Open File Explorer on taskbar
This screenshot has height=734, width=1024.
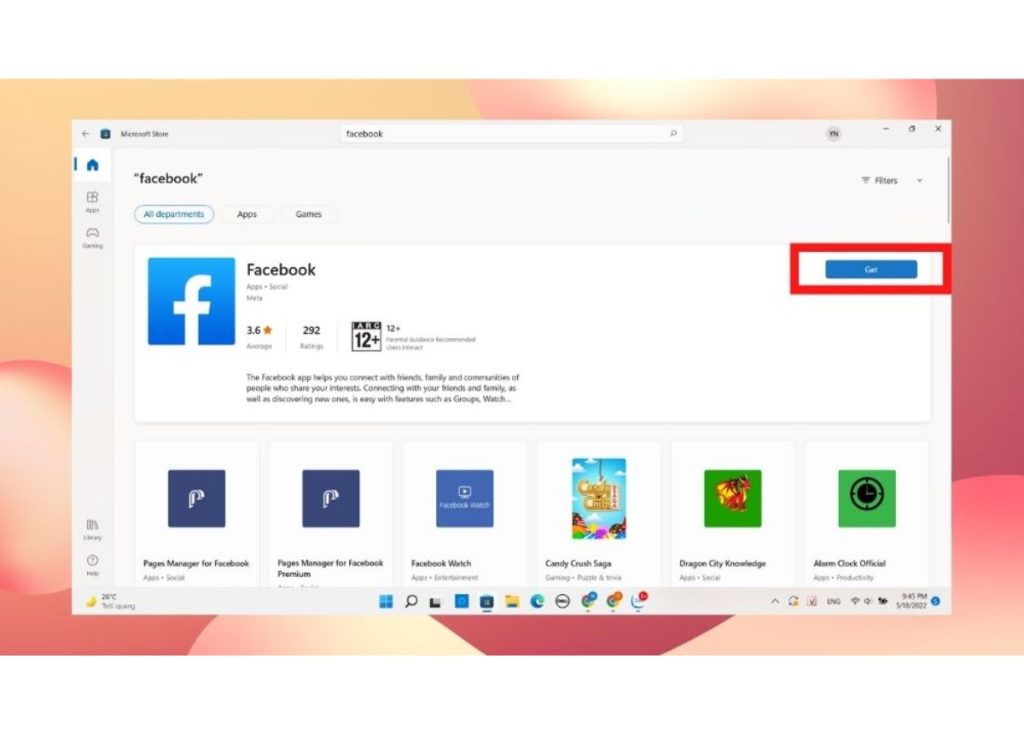[511, 601]
